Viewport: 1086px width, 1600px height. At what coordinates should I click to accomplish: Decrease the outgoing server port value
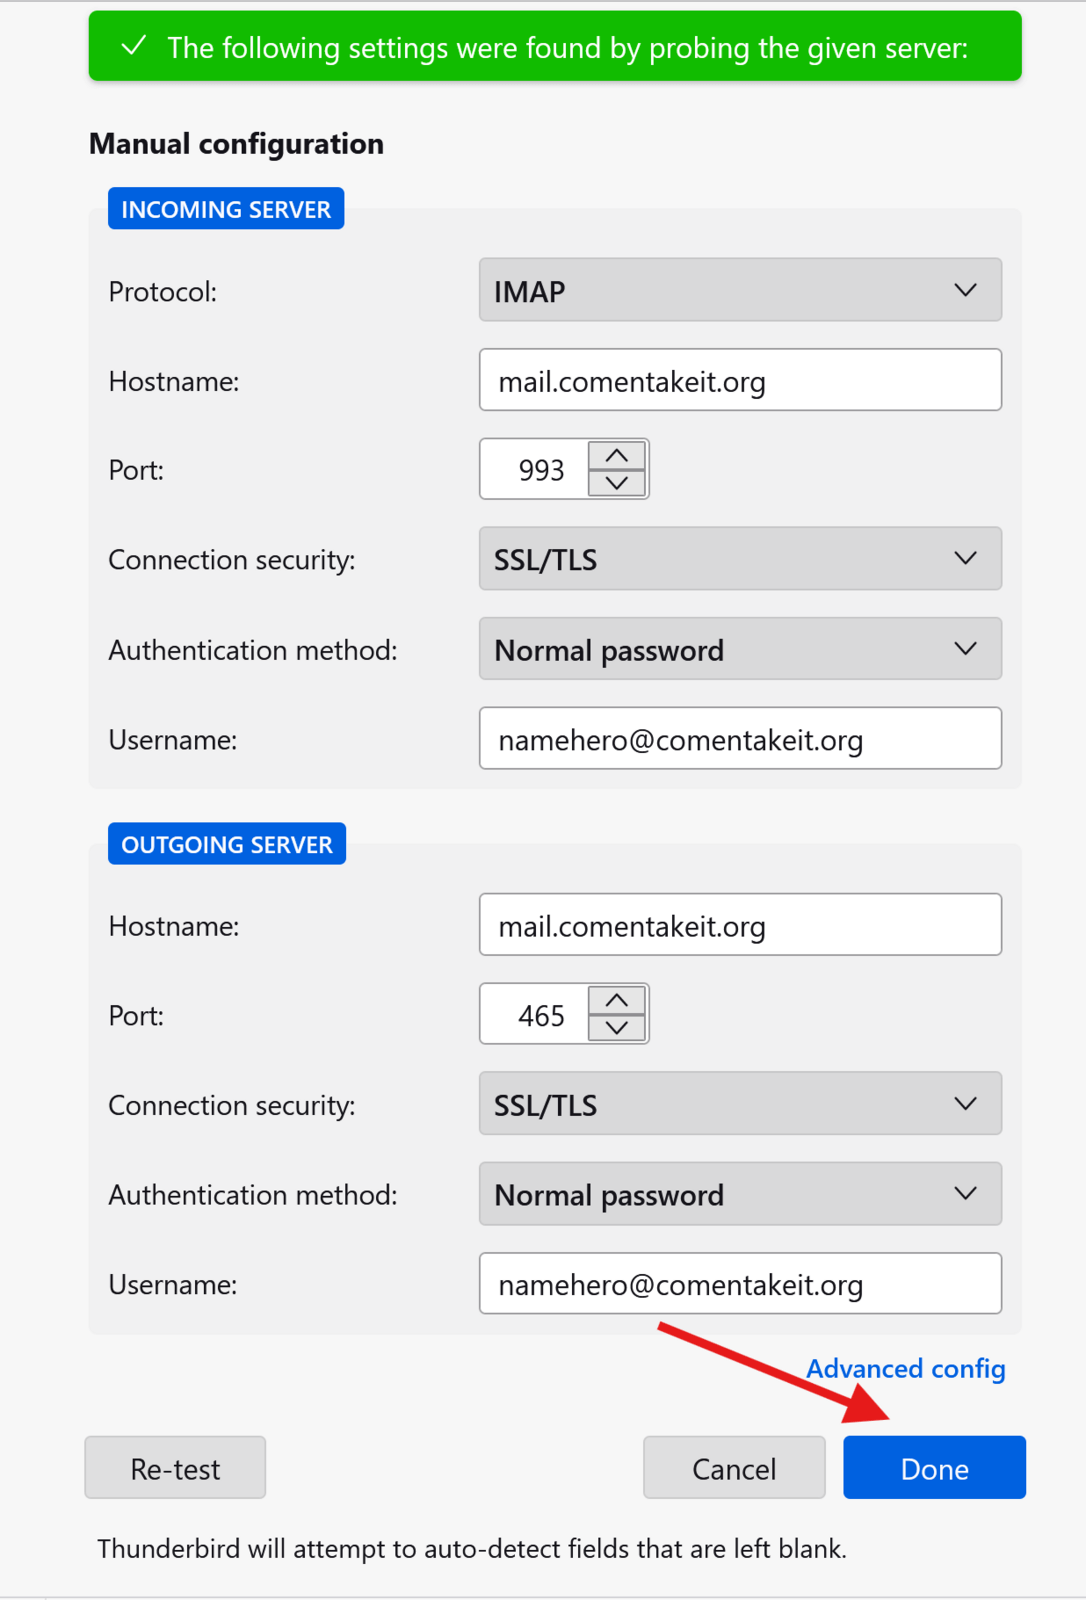[617, 1028]
